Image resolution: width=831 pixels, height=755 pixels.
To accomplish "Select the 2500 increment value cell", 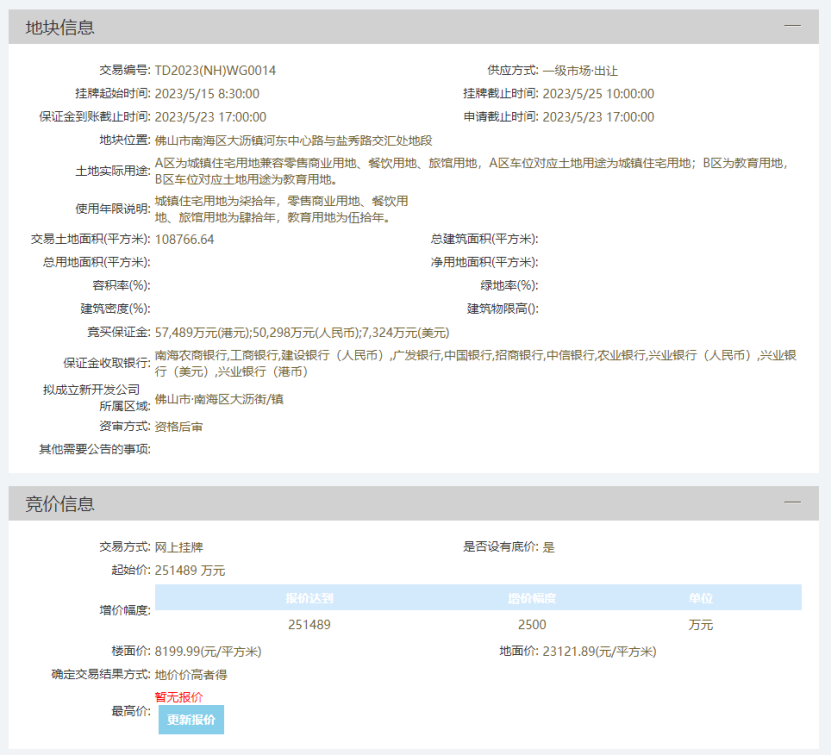I will 532,625.
